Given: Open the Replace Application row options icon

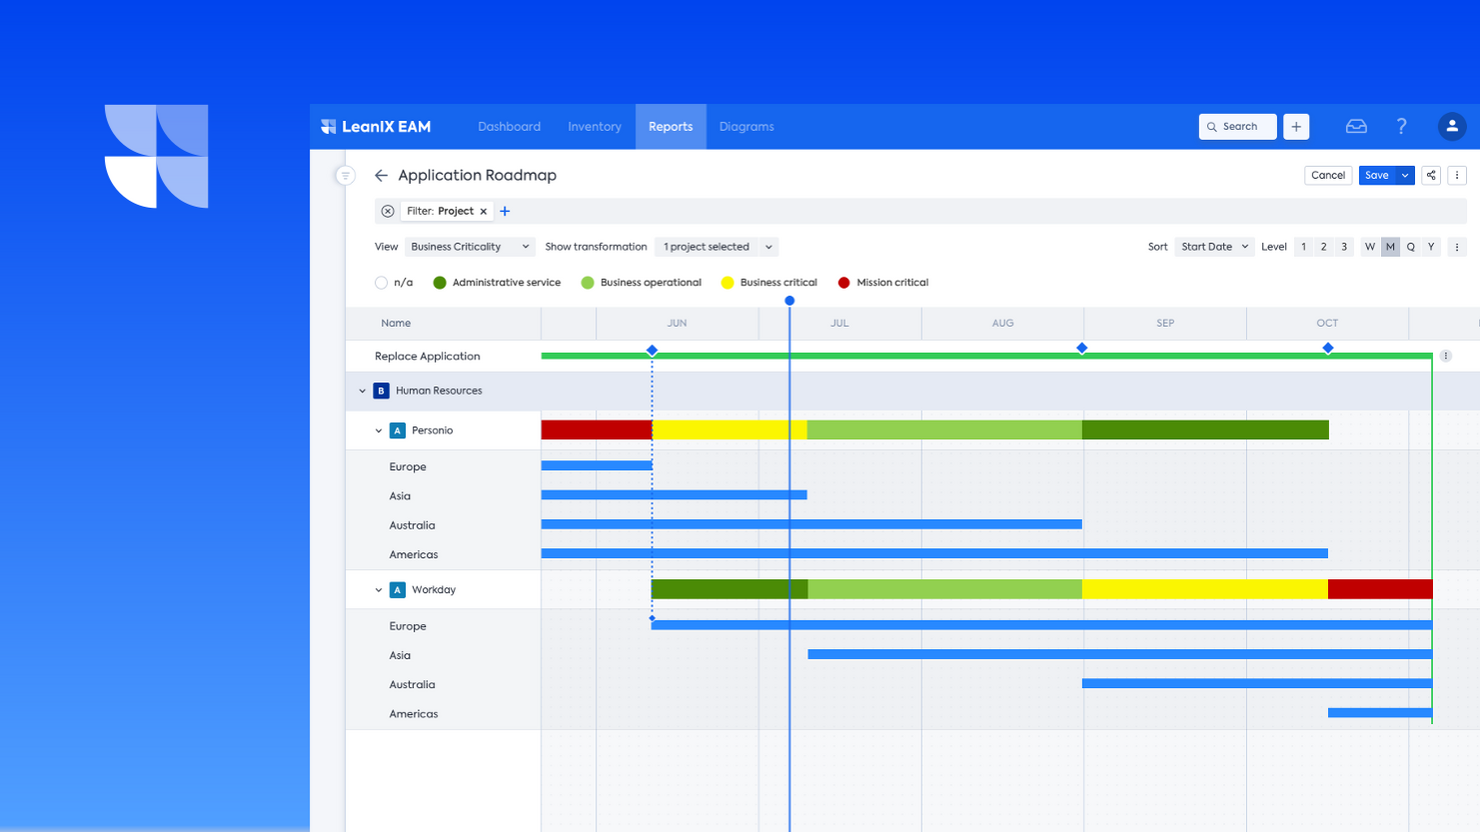Looking at the screenshot, I should click(x=1445, y=356).
